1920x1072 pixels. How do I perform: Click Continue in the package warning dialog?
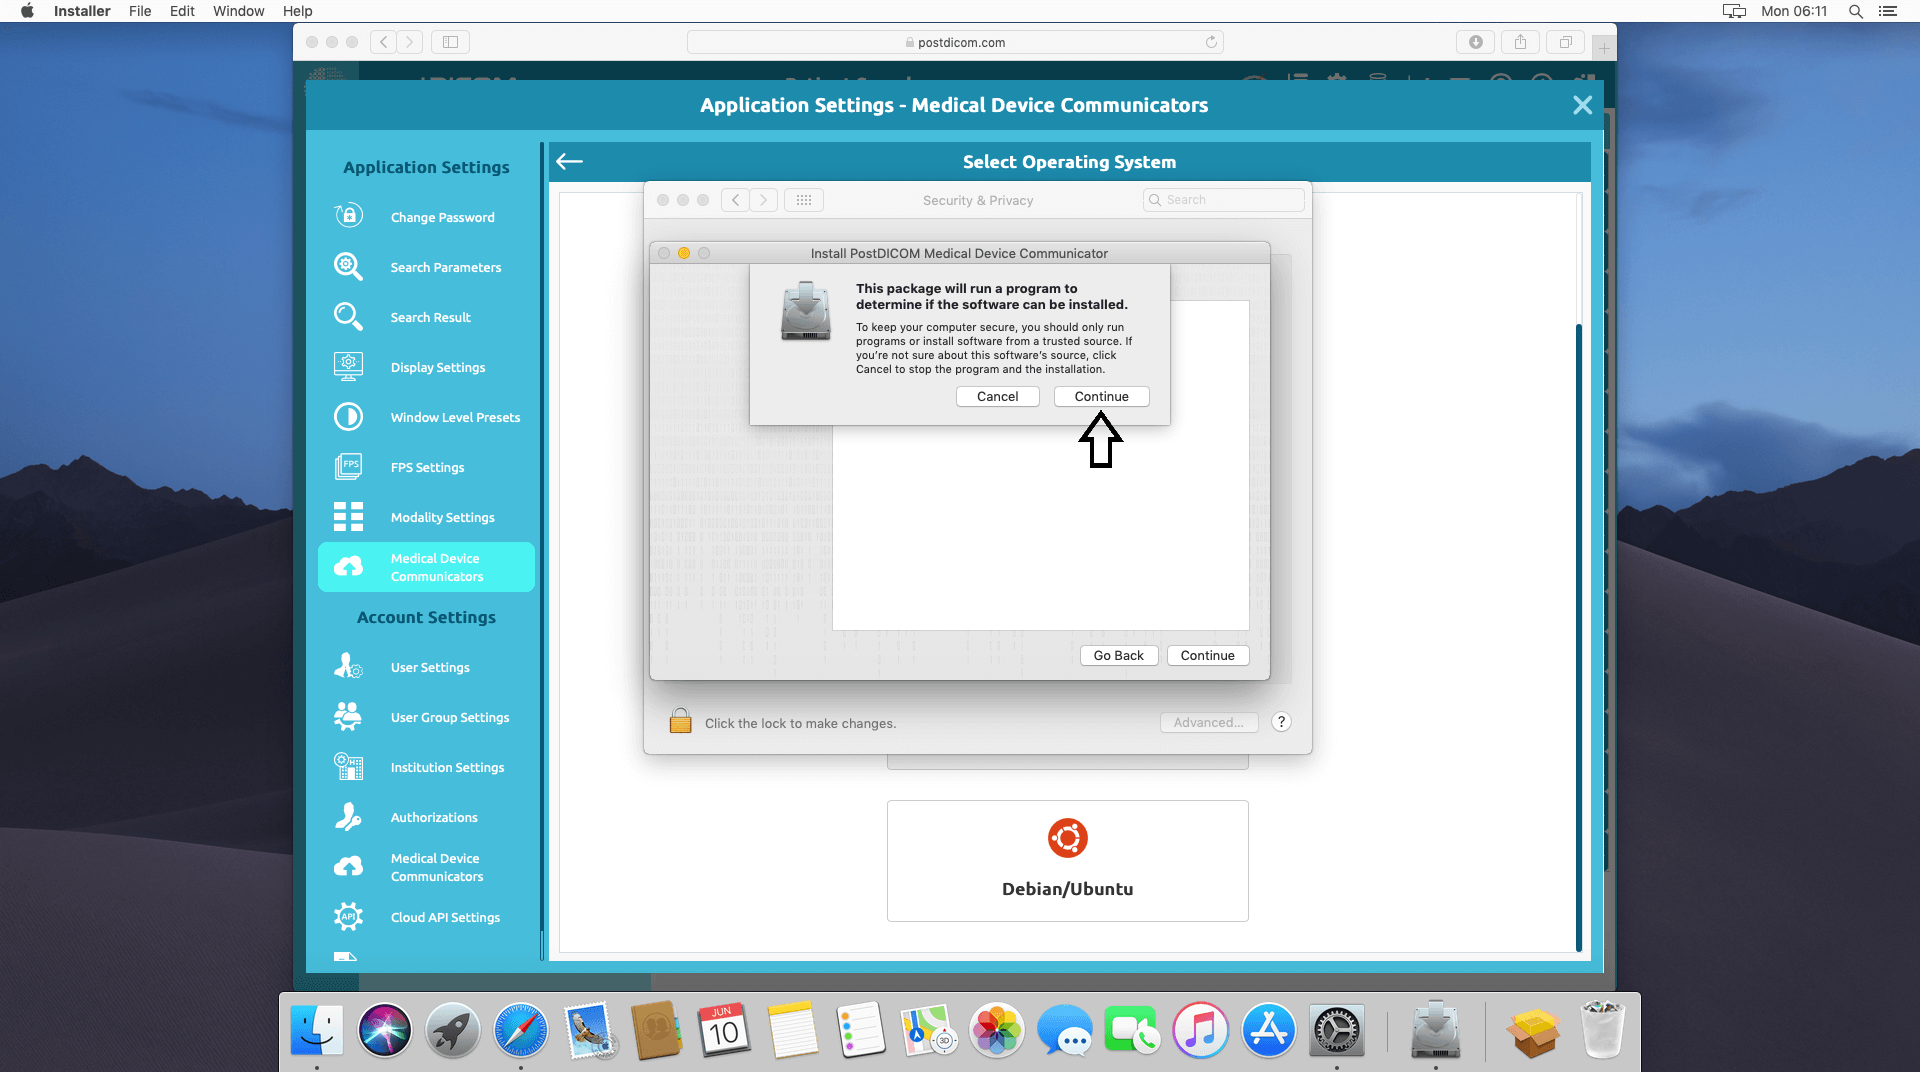tap(1101, 396)
